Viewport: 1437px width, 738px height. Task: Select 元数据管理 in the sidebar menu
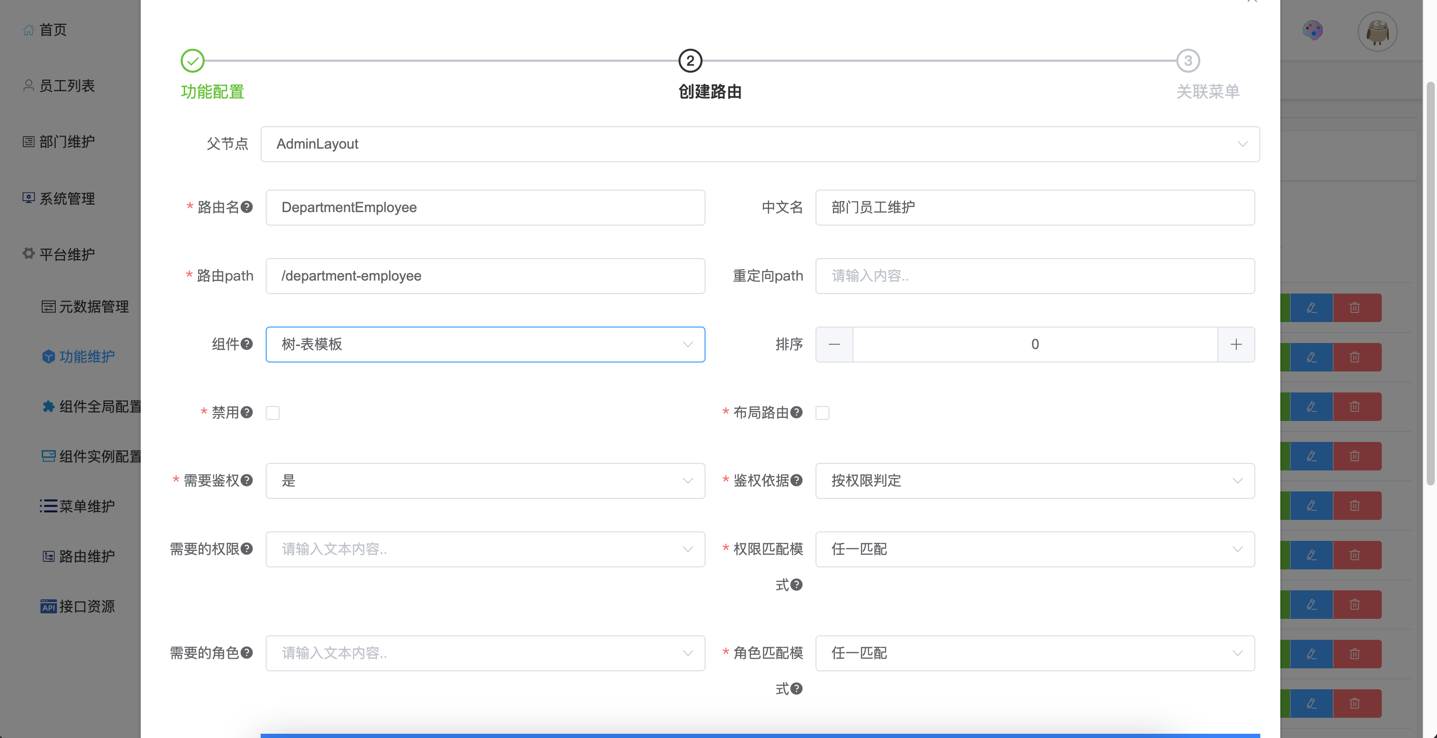(93, 307)
